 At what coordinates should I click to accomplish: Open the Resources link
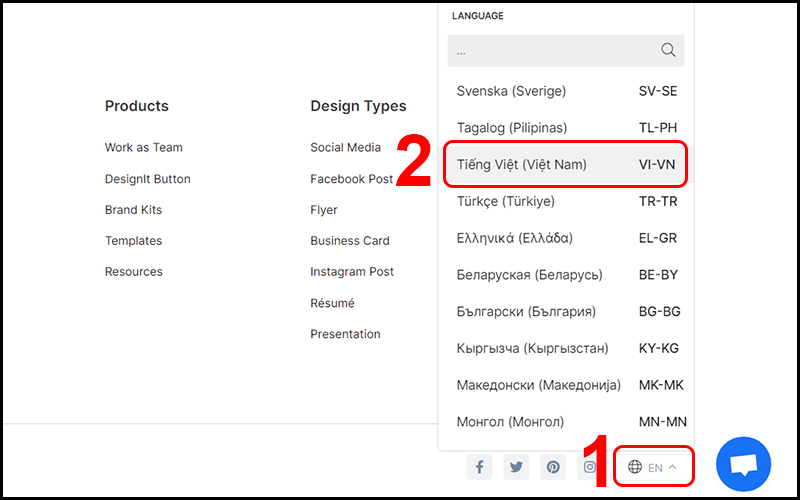[x=134, y=271]
